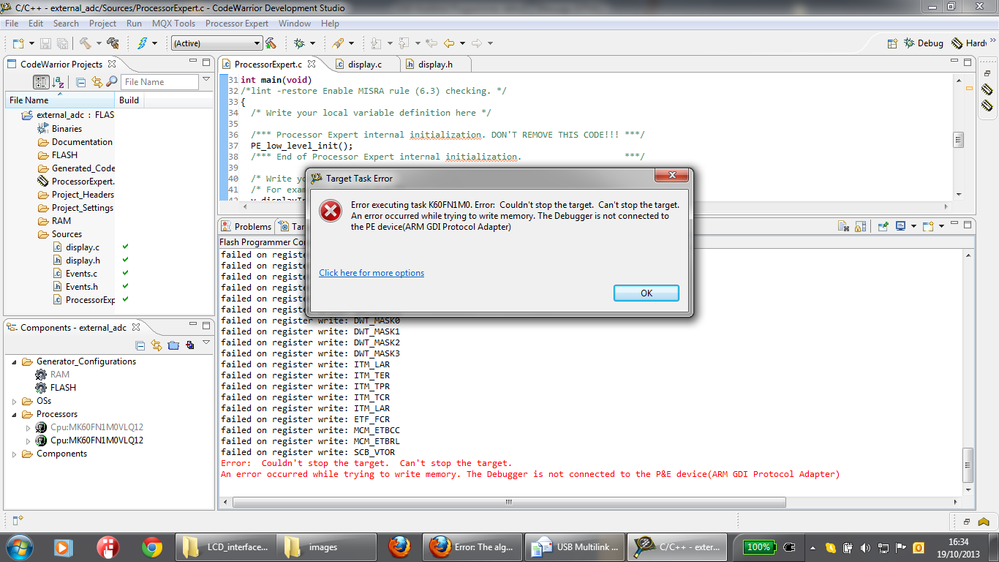The height and width of the screenshot is (562, 999).
Task: Select Events.h in the Sources folder
Action: point(82,287)
